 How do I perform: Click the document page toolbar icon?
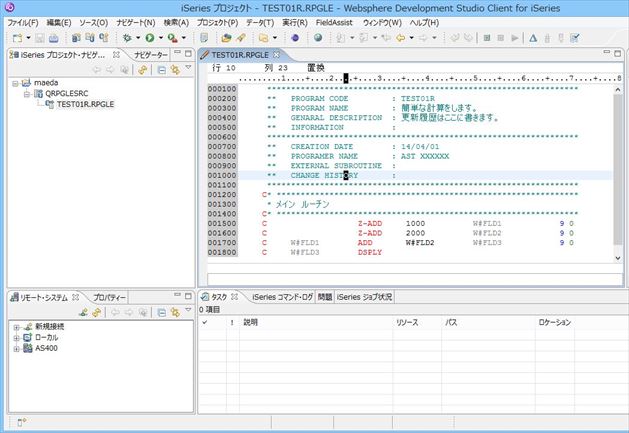[x=204, y=38]
